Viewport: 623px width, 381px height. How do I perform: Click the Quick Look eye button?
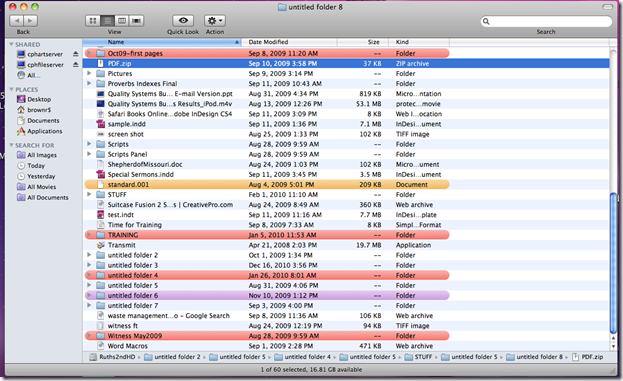[x=183, y=21]
